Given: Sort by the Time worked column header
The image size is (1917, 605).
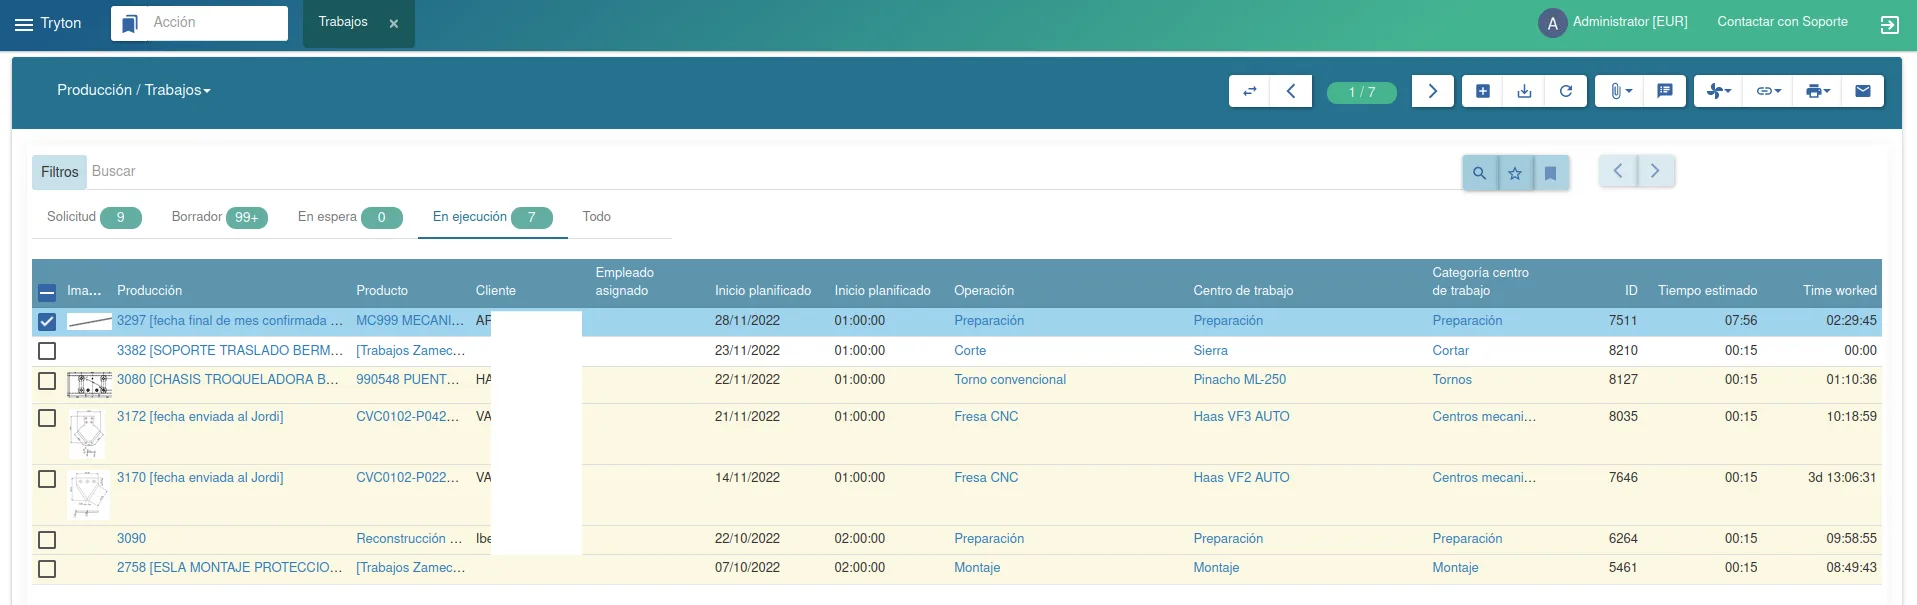Looking at the screenshot, I should pos(1840,291).
